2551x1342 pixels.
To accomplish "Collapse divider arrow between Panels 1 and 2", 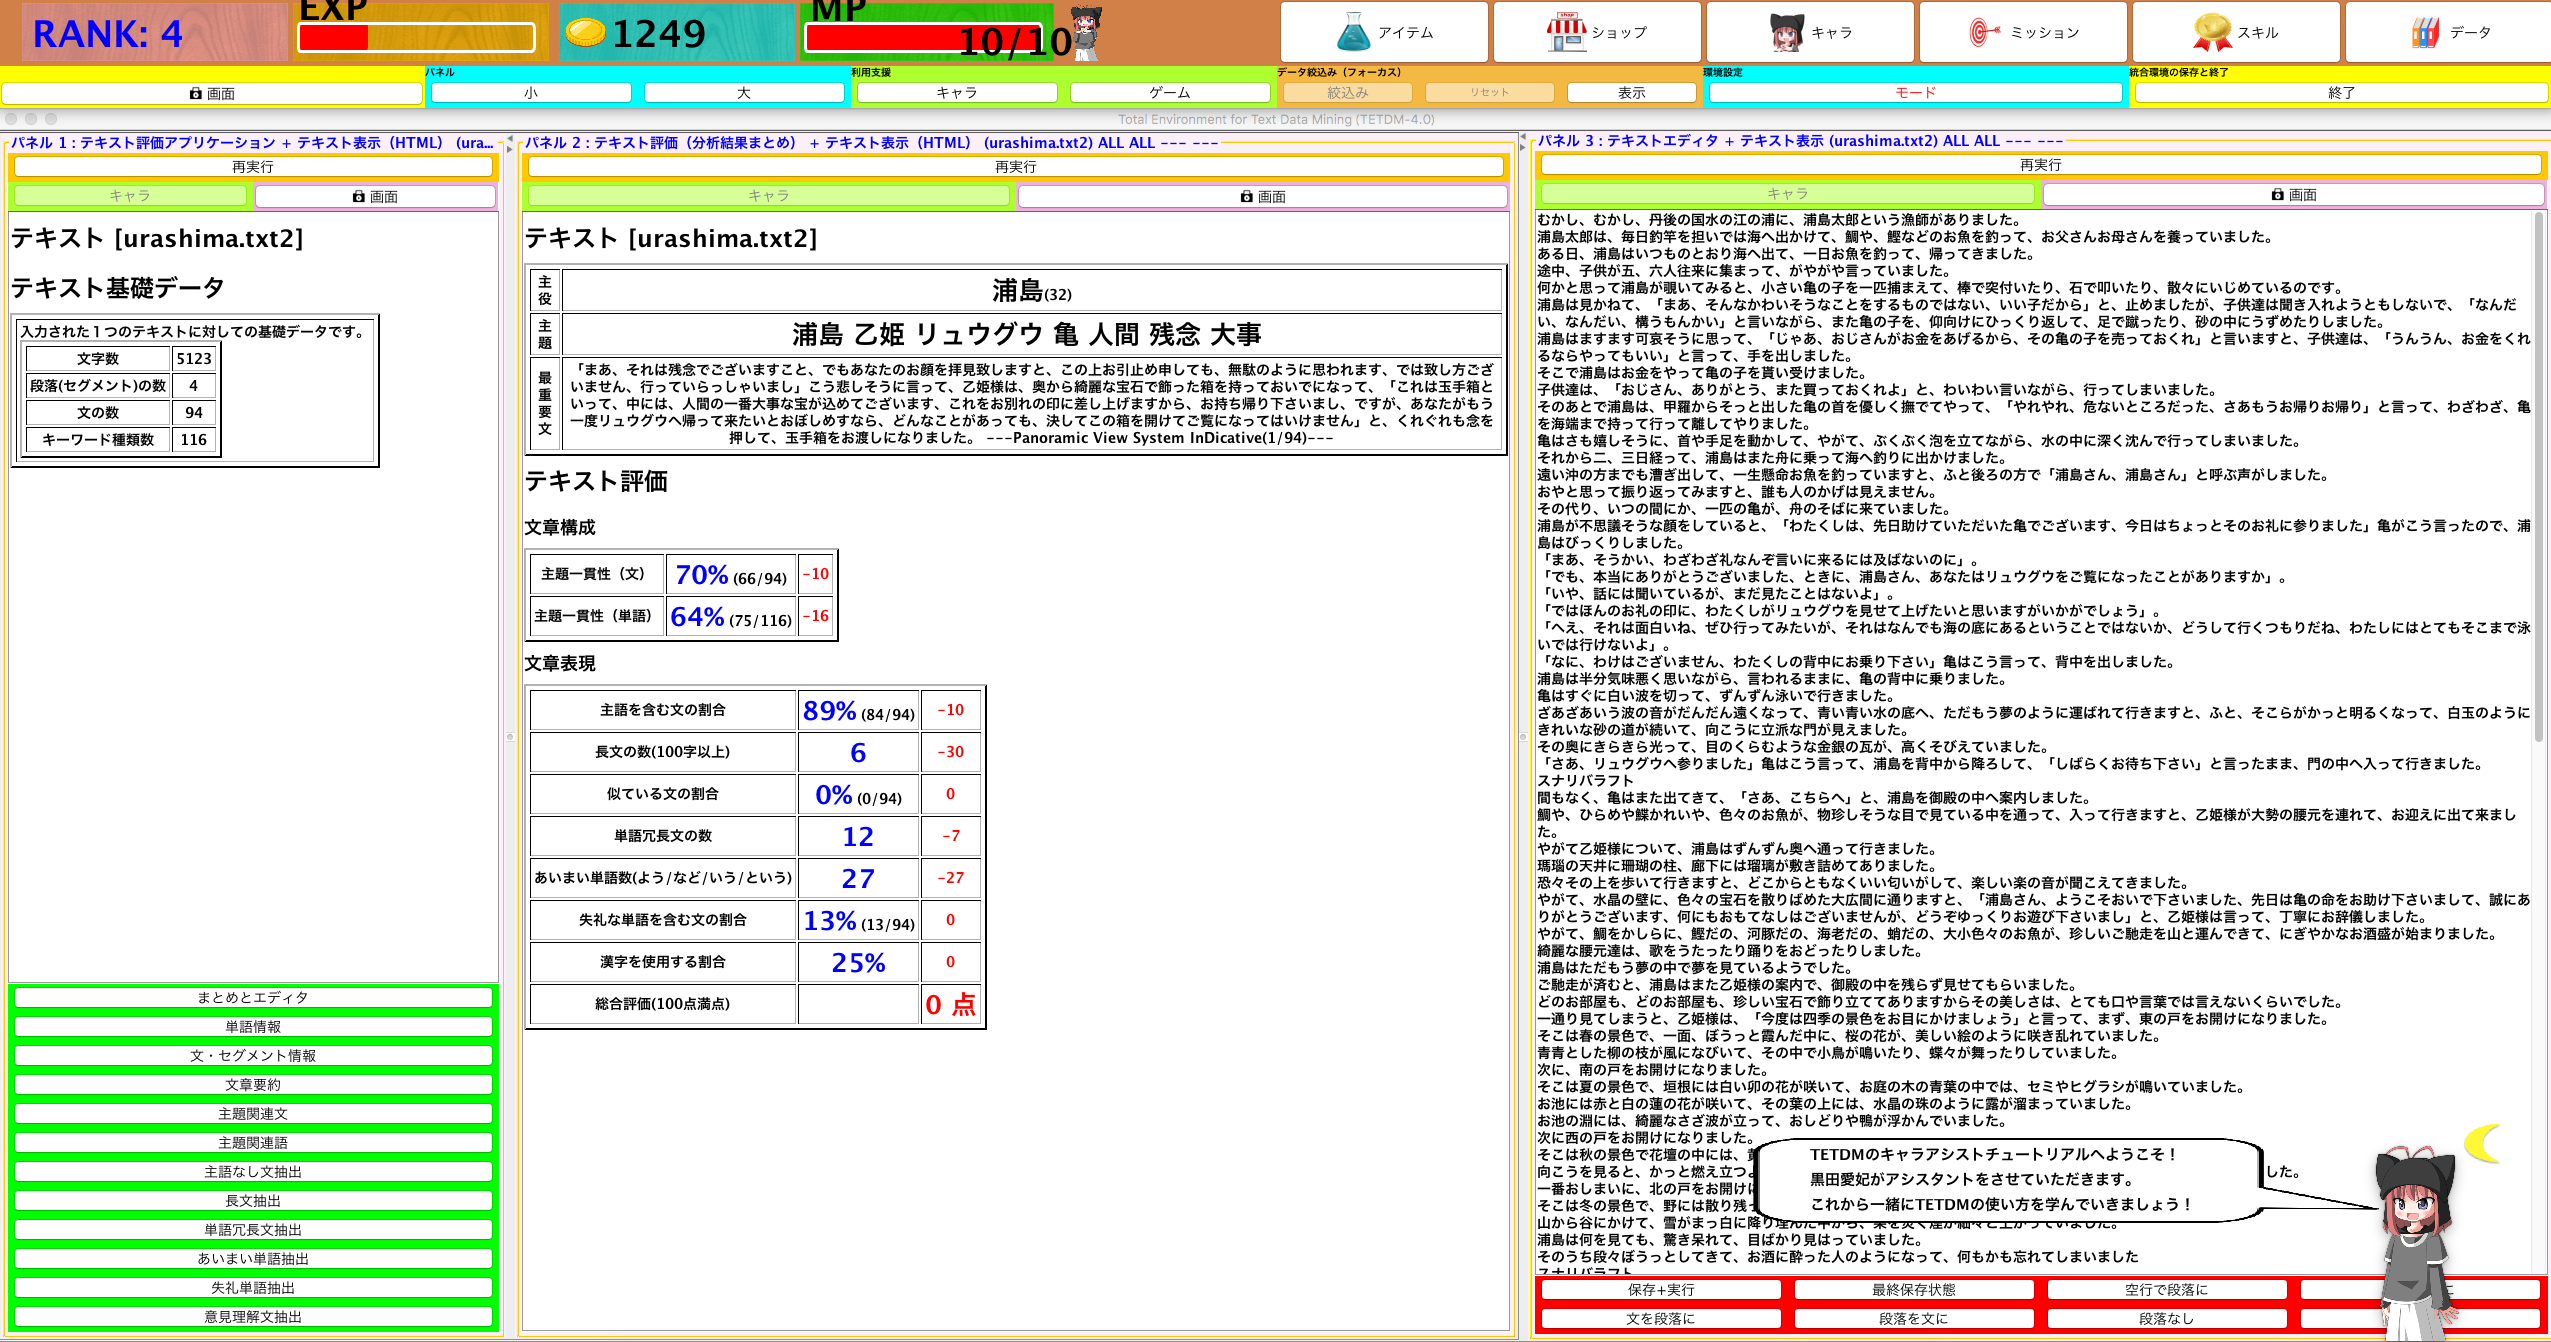I will pyautogui.click(x=509, y=140).
